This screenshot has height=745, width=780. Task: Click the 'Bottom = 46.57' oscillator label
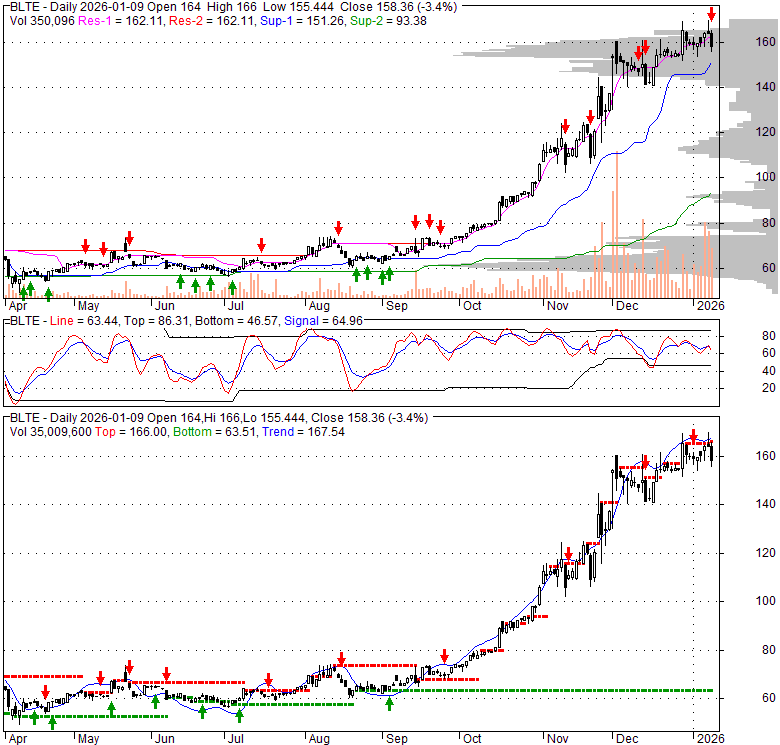pos(236,321)
